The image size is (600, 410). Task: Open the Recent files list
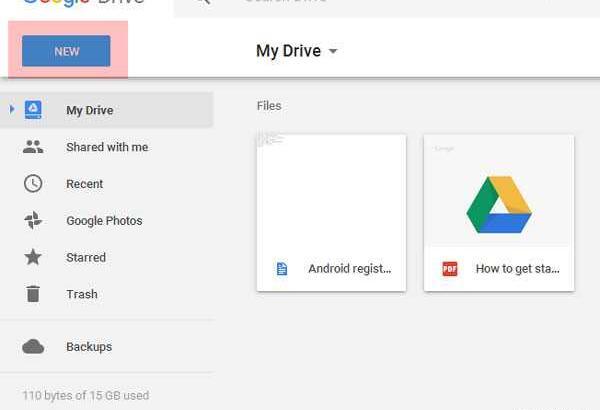tap(85, 184)
